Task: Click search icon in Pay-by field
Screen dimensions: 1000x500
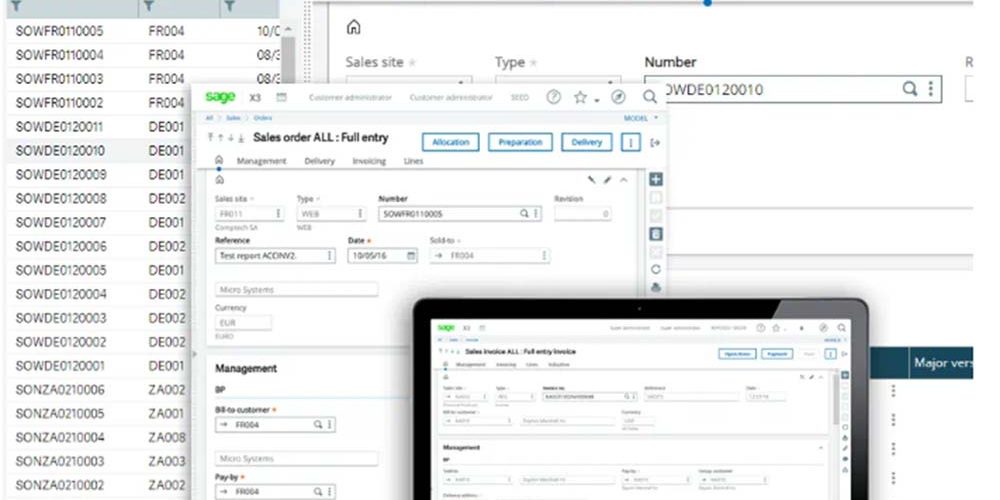Action: click(318, 492)
